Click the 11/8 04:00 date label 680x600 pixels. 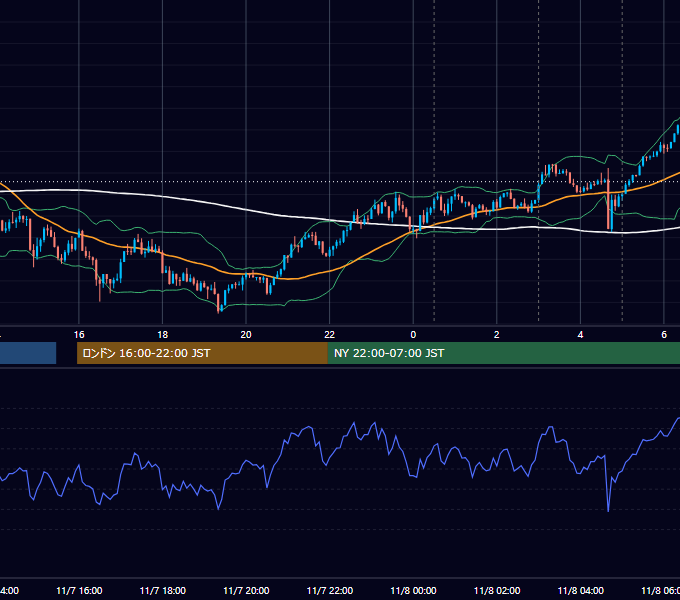pos(581,591)
